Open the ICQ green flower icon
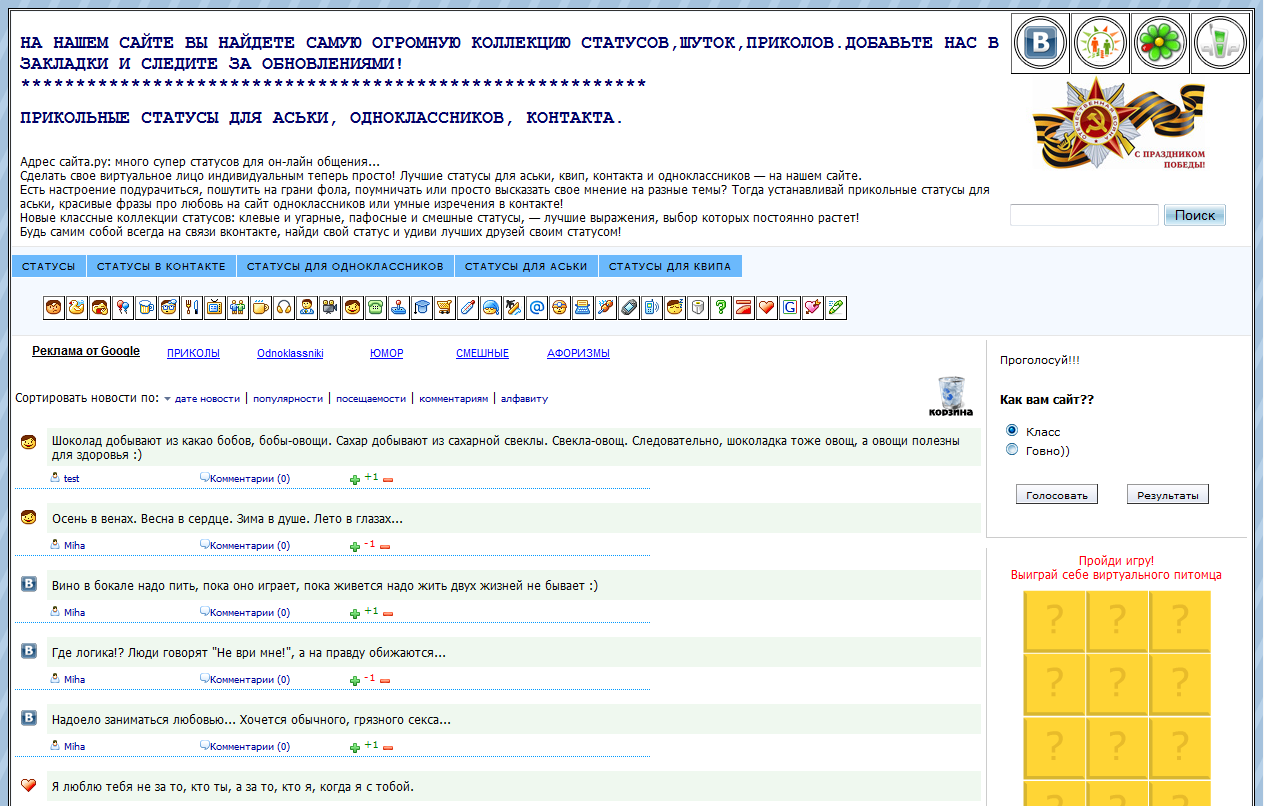The width and height of the screenshot is (1264, 806). click(1160, 44)
